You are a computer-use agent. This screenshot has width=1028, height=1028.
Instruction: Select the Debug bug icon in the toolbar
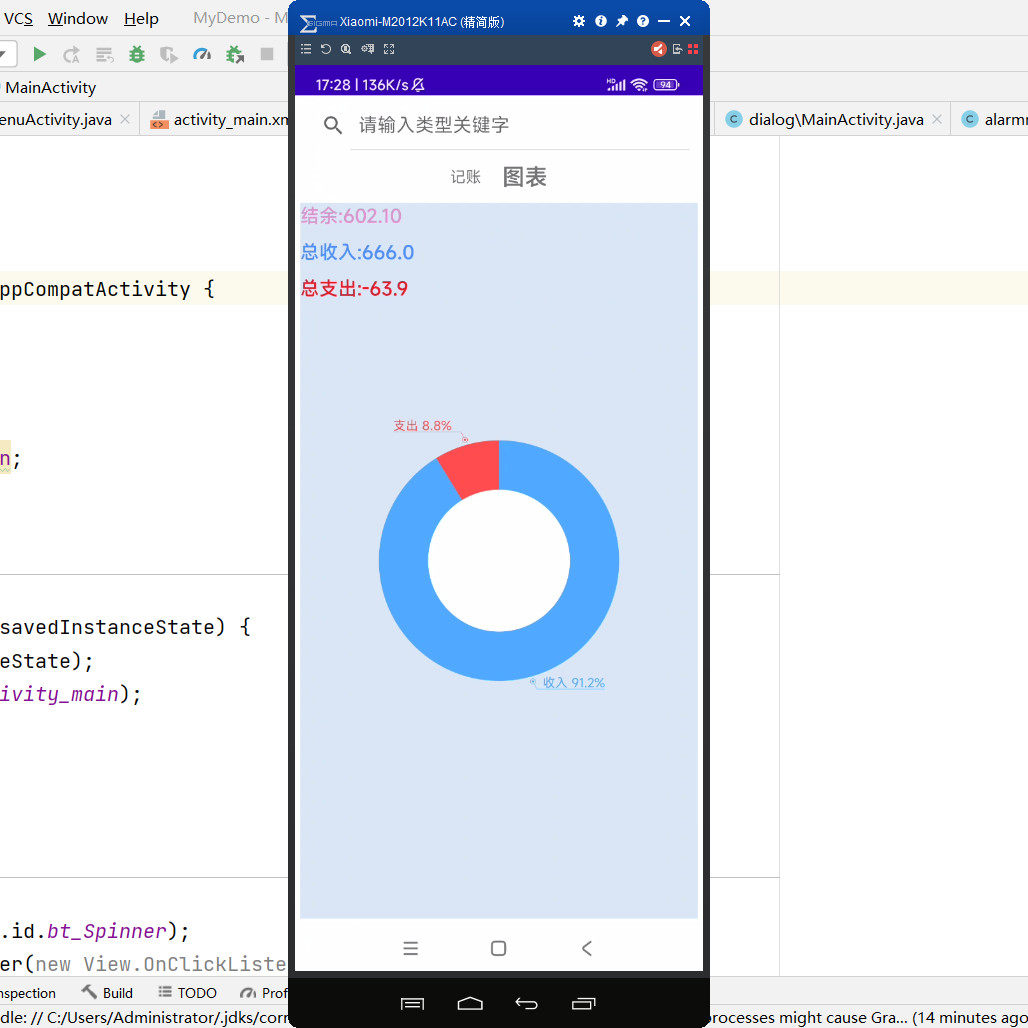(136, 54)
